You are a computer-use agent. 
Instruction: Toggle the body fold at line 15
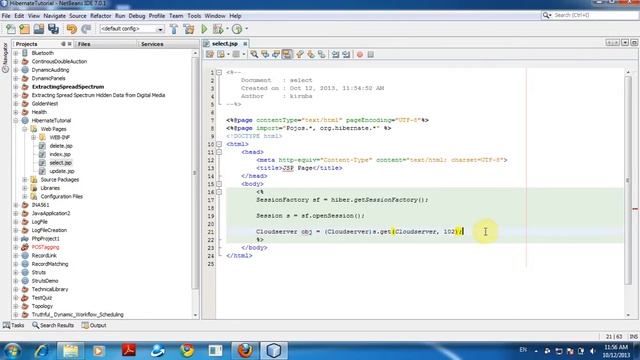(219, 184)
